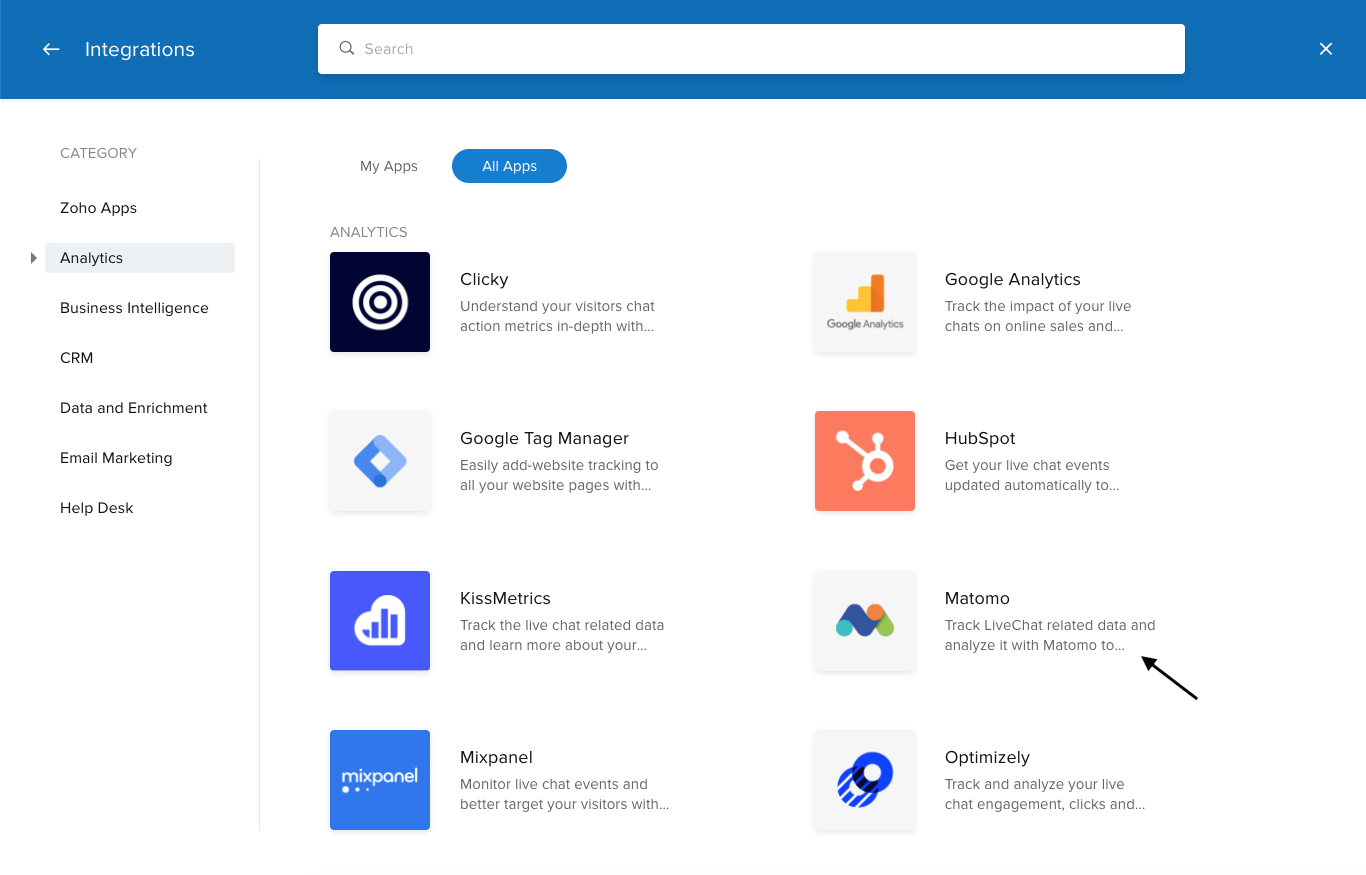Image resolution: width=1366 pixels, height=875 pixels.
Task: Go back using the left arrow icon
Action: [51, 49]
